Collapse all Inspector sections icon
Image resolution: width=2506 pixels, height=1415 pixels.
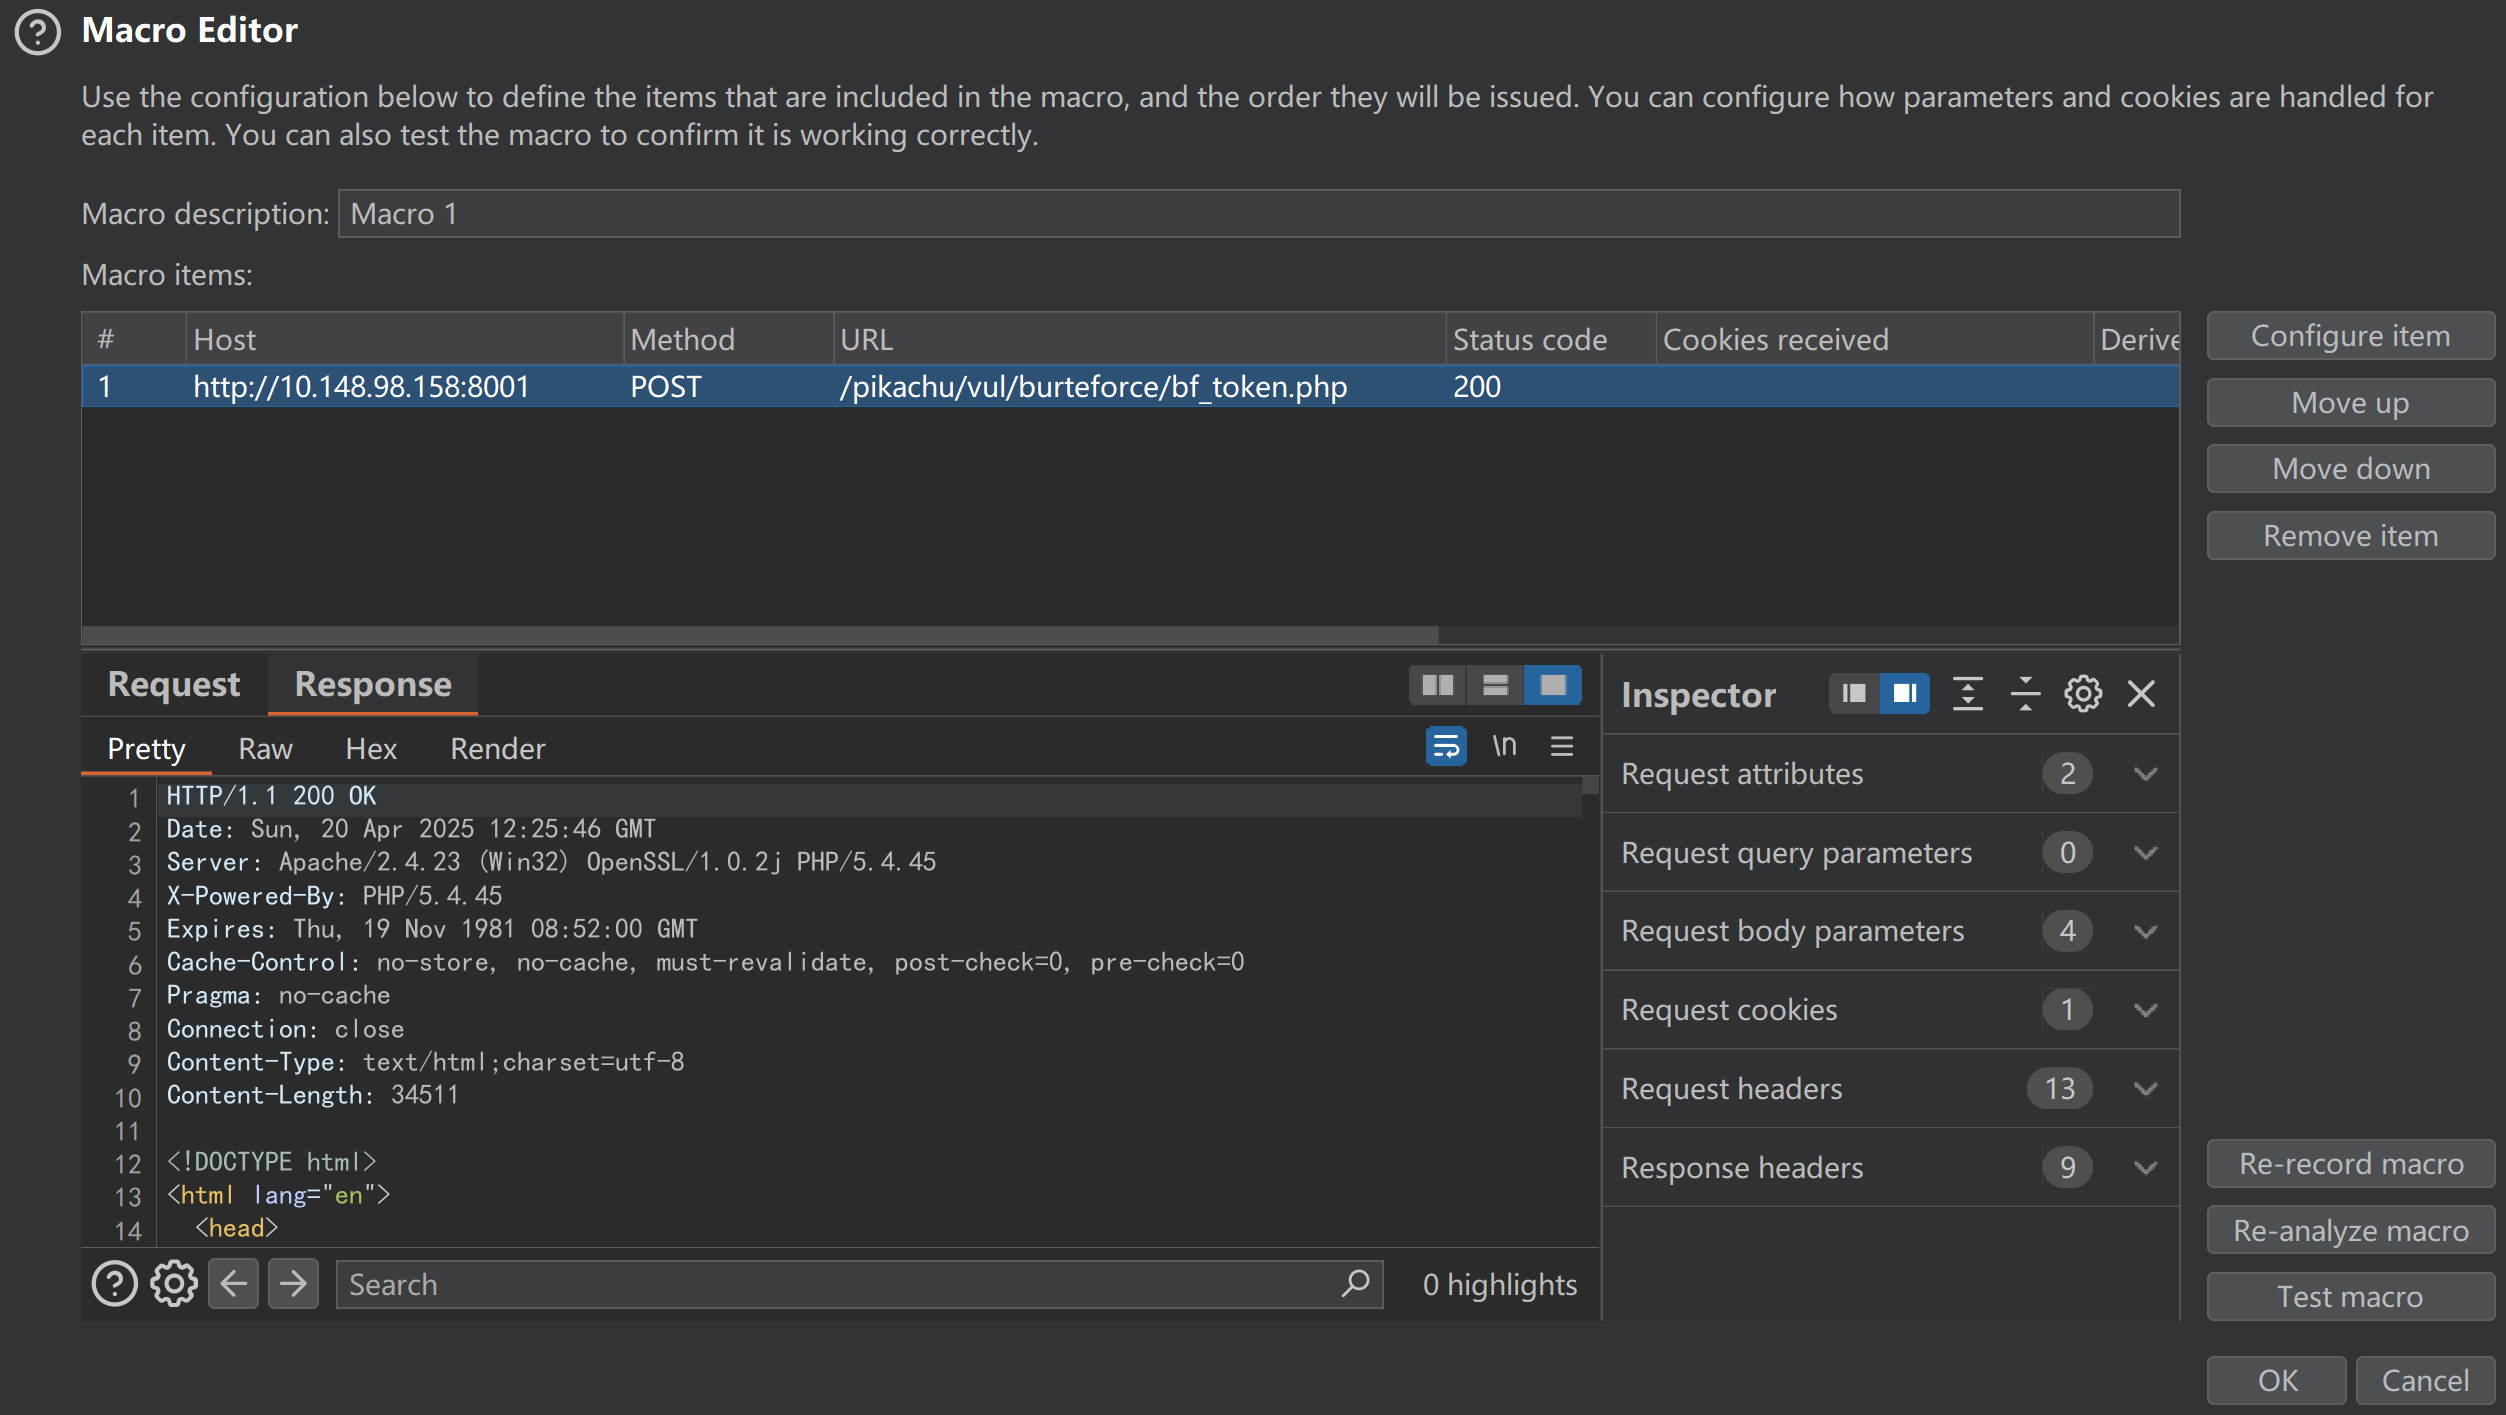click(2025, 693)
